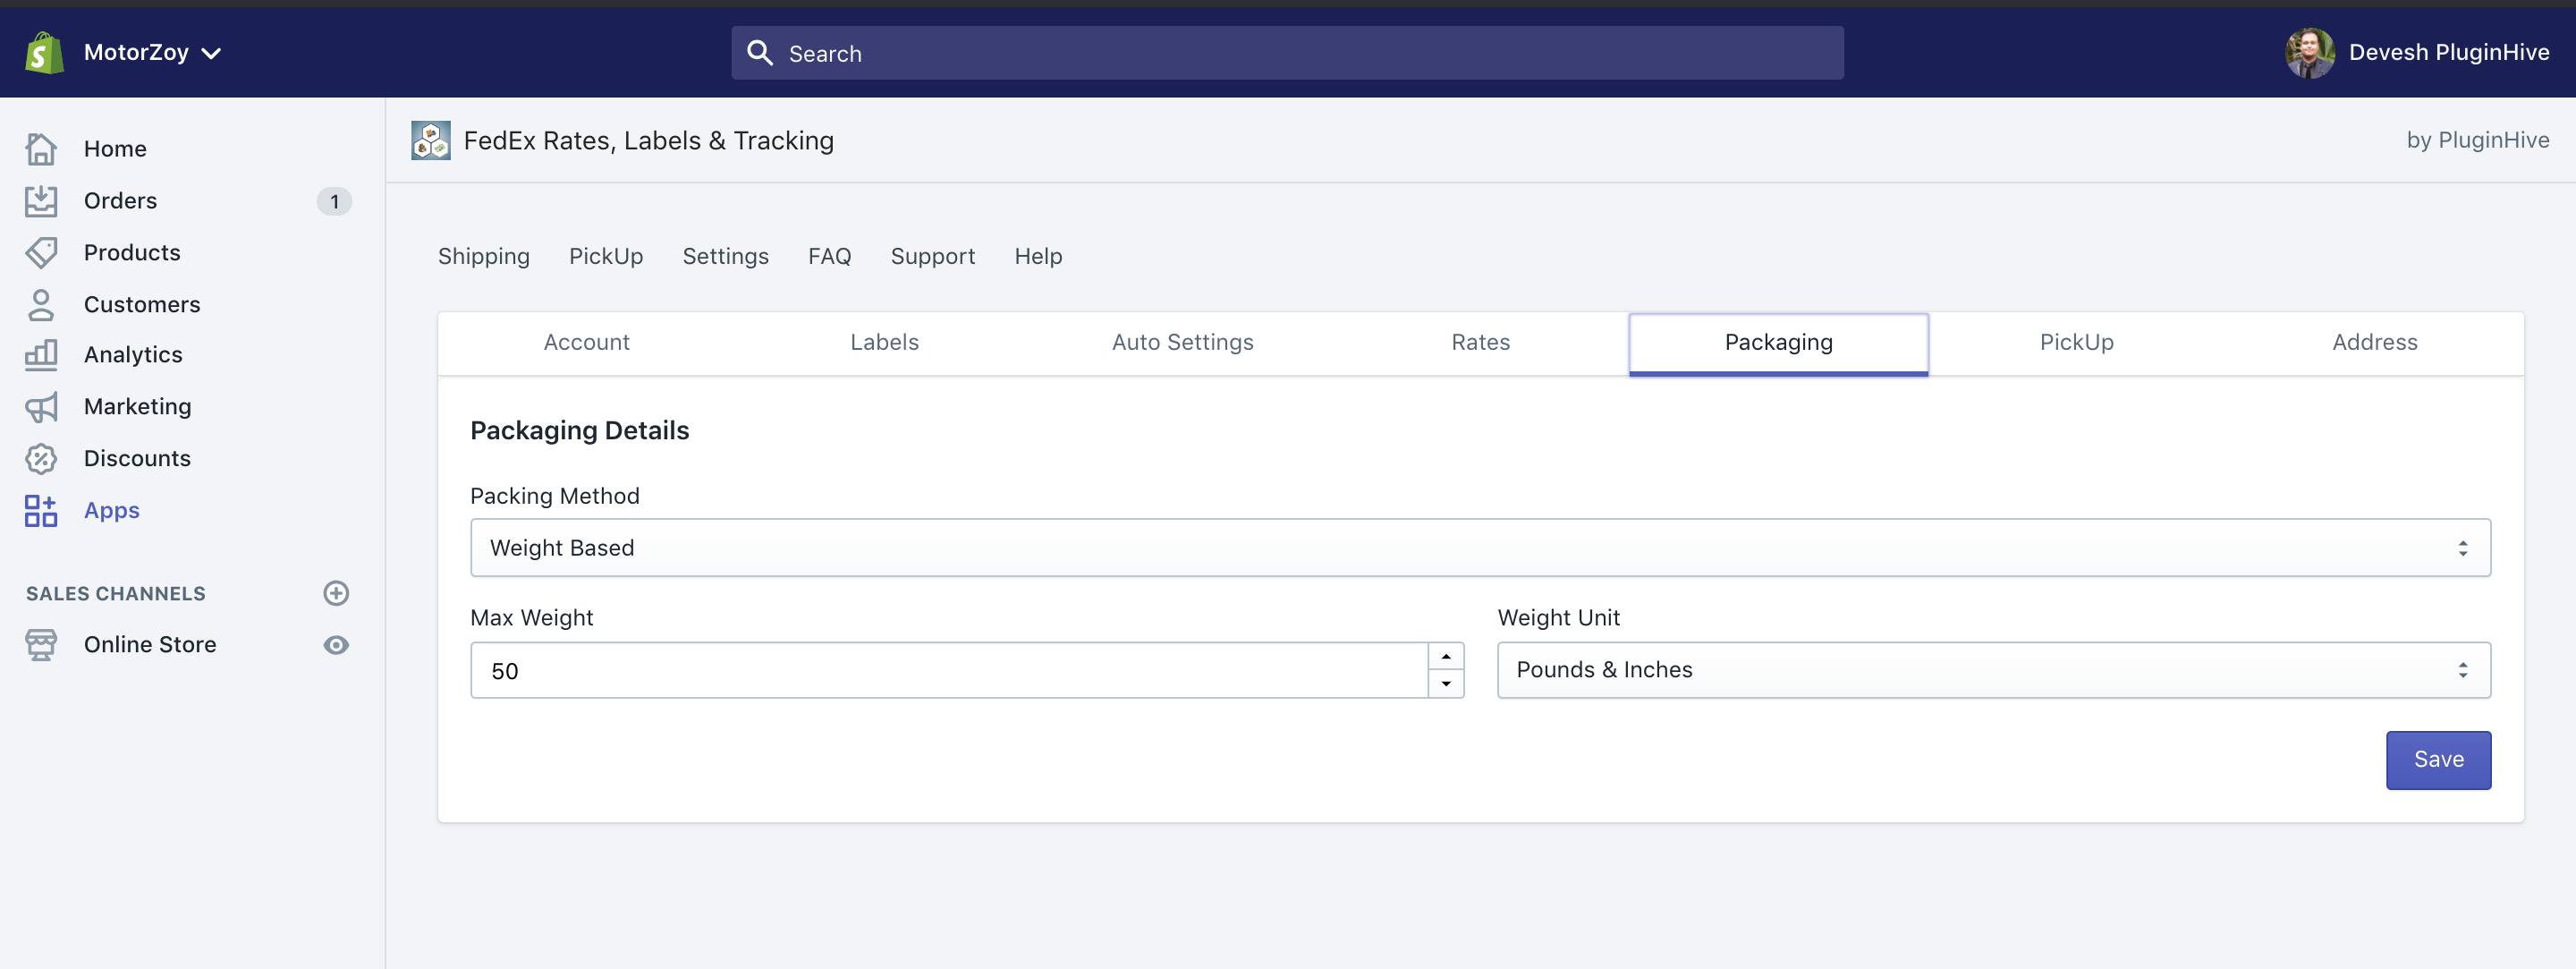Open the Packing Method dropdown
This screenshot has width=2576, height=969.
1481,548
